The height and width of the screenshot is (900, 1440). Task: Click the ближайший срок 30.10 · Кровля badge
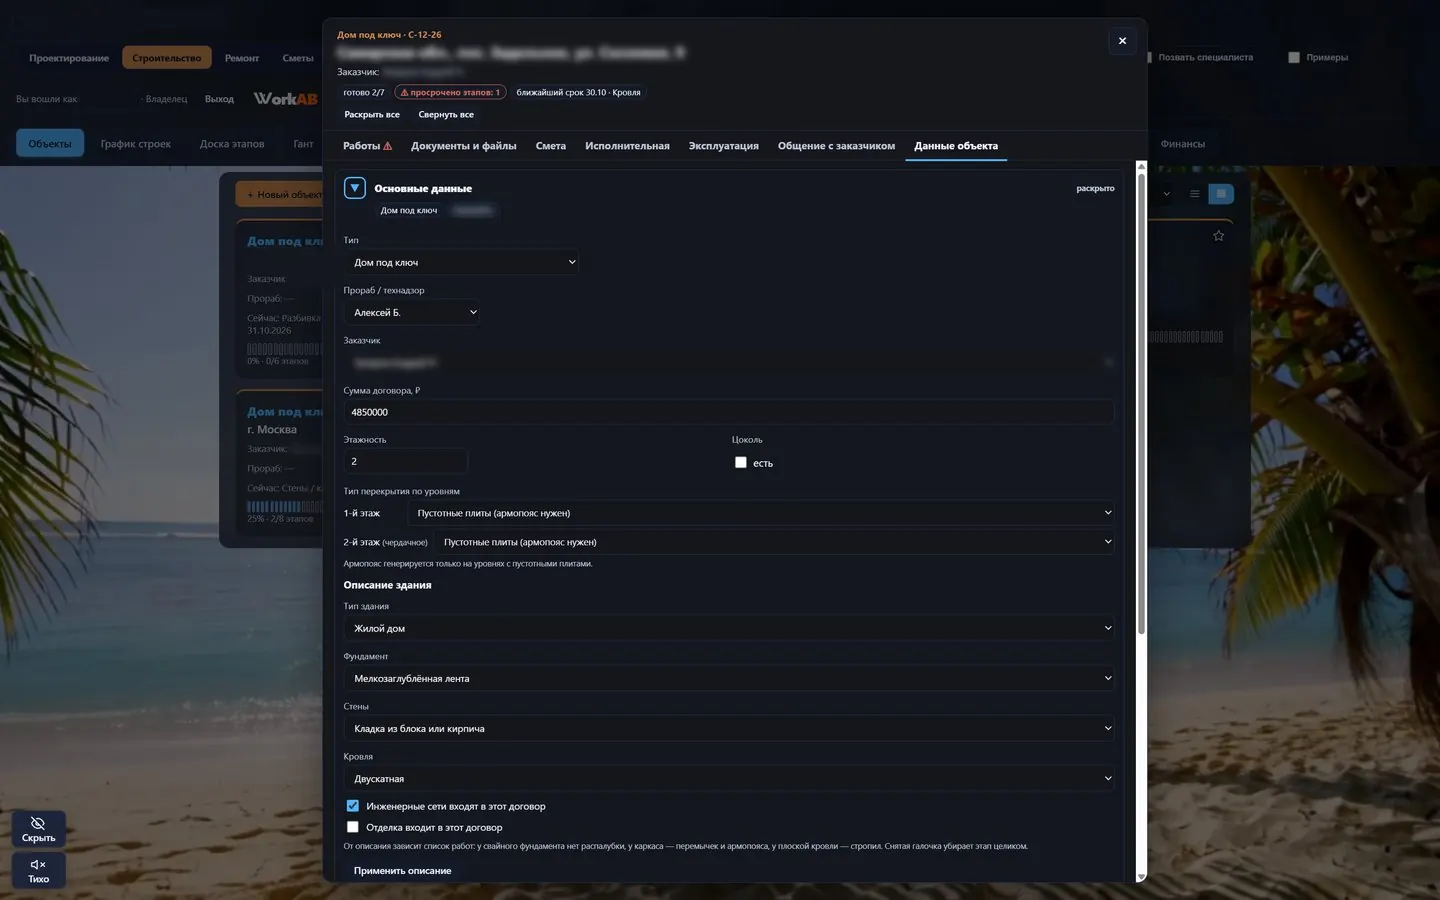pyautogui.click(x=578, y=92)
